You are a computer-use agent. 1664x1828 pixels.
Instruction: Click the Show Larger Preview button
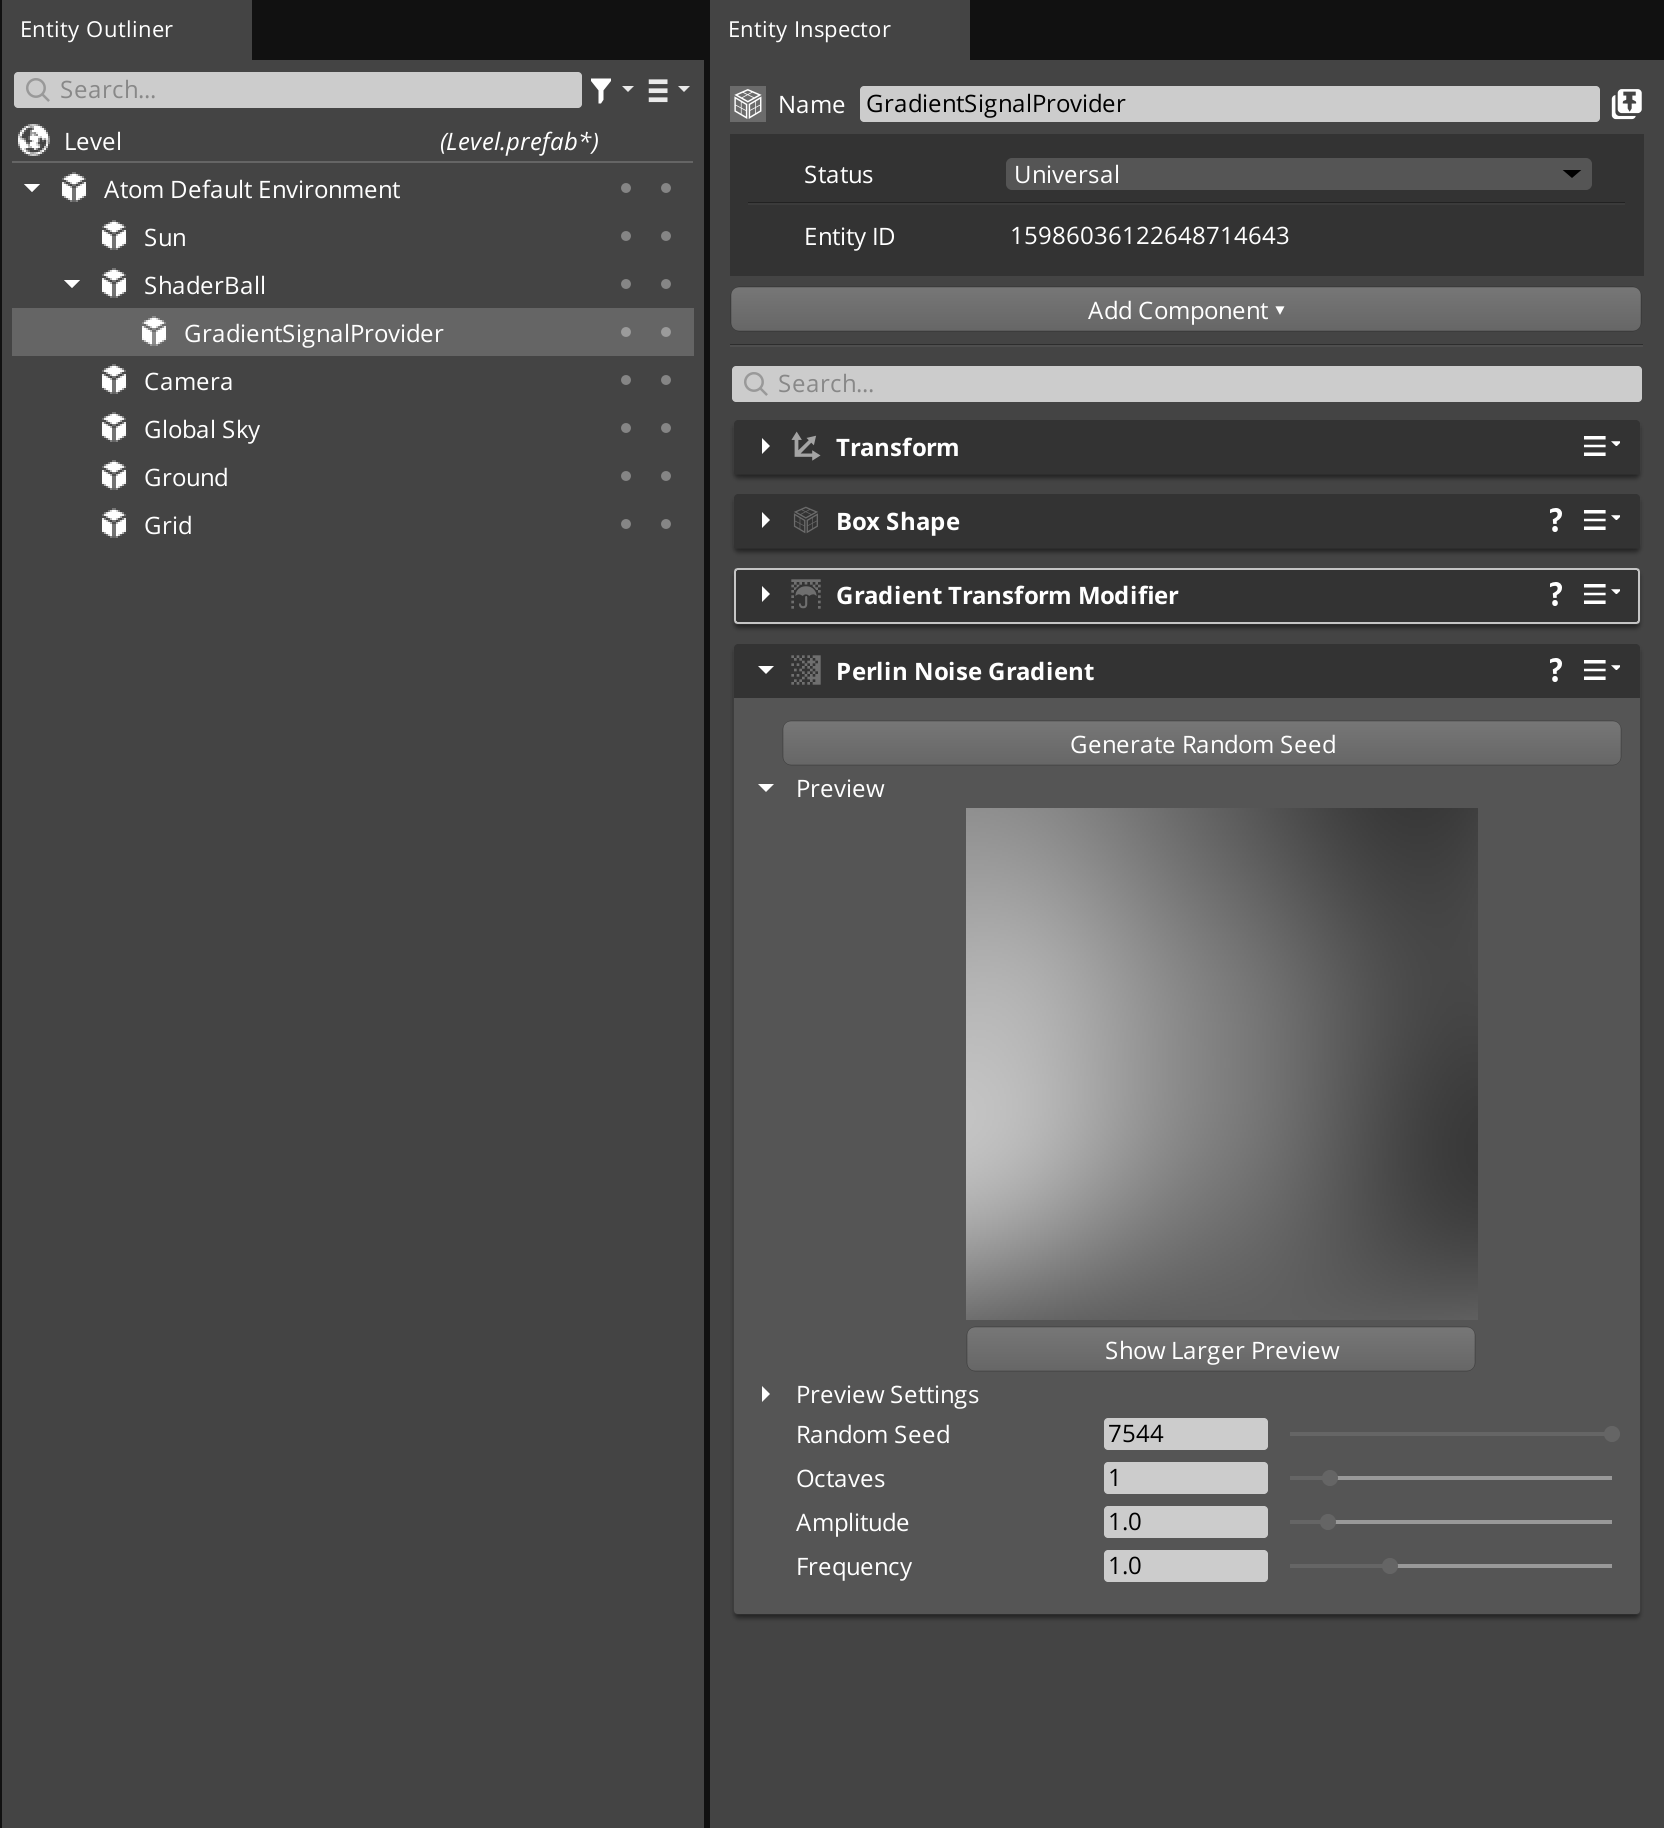pos(1221,1349)
